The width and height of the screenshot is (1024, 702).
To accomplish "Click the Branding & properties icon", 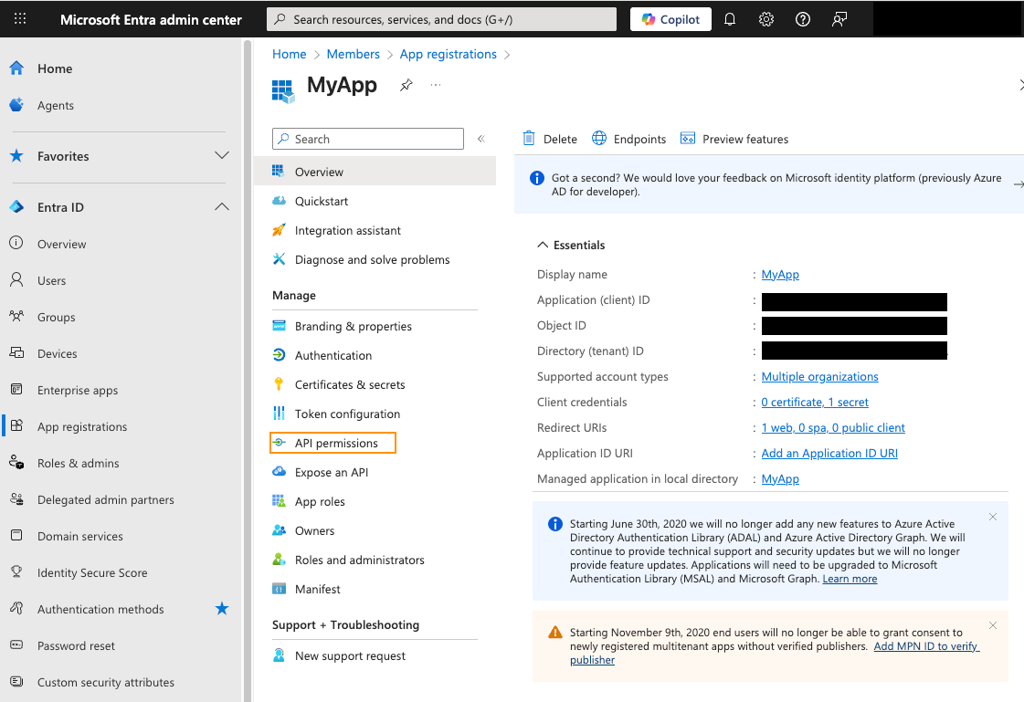I will [279, 325].
